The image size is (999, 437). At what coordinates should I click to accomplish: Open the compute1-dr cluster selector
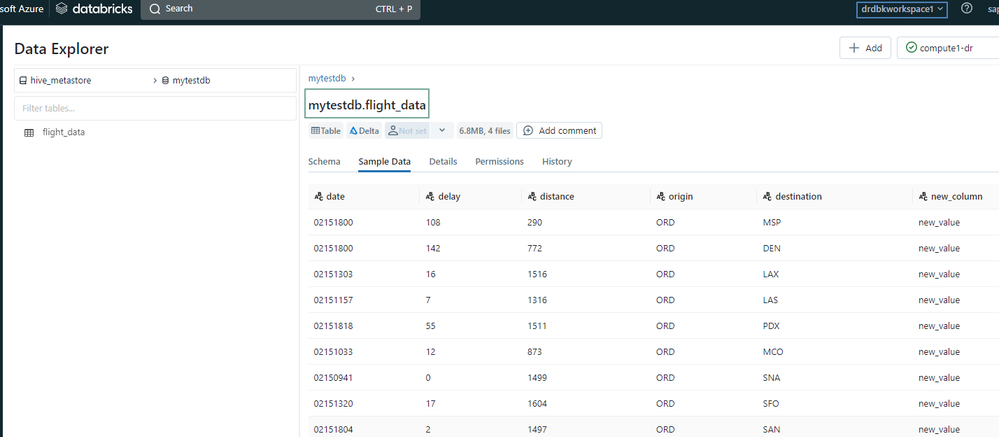point(948,48)
